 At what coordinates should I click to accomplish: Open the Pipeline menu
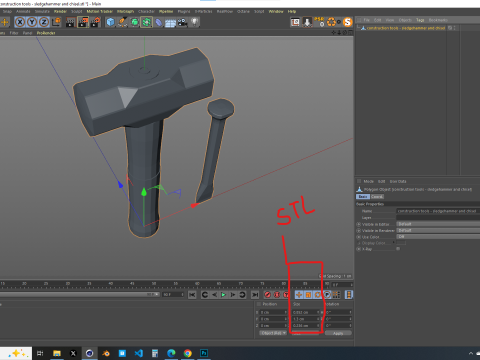166,11
